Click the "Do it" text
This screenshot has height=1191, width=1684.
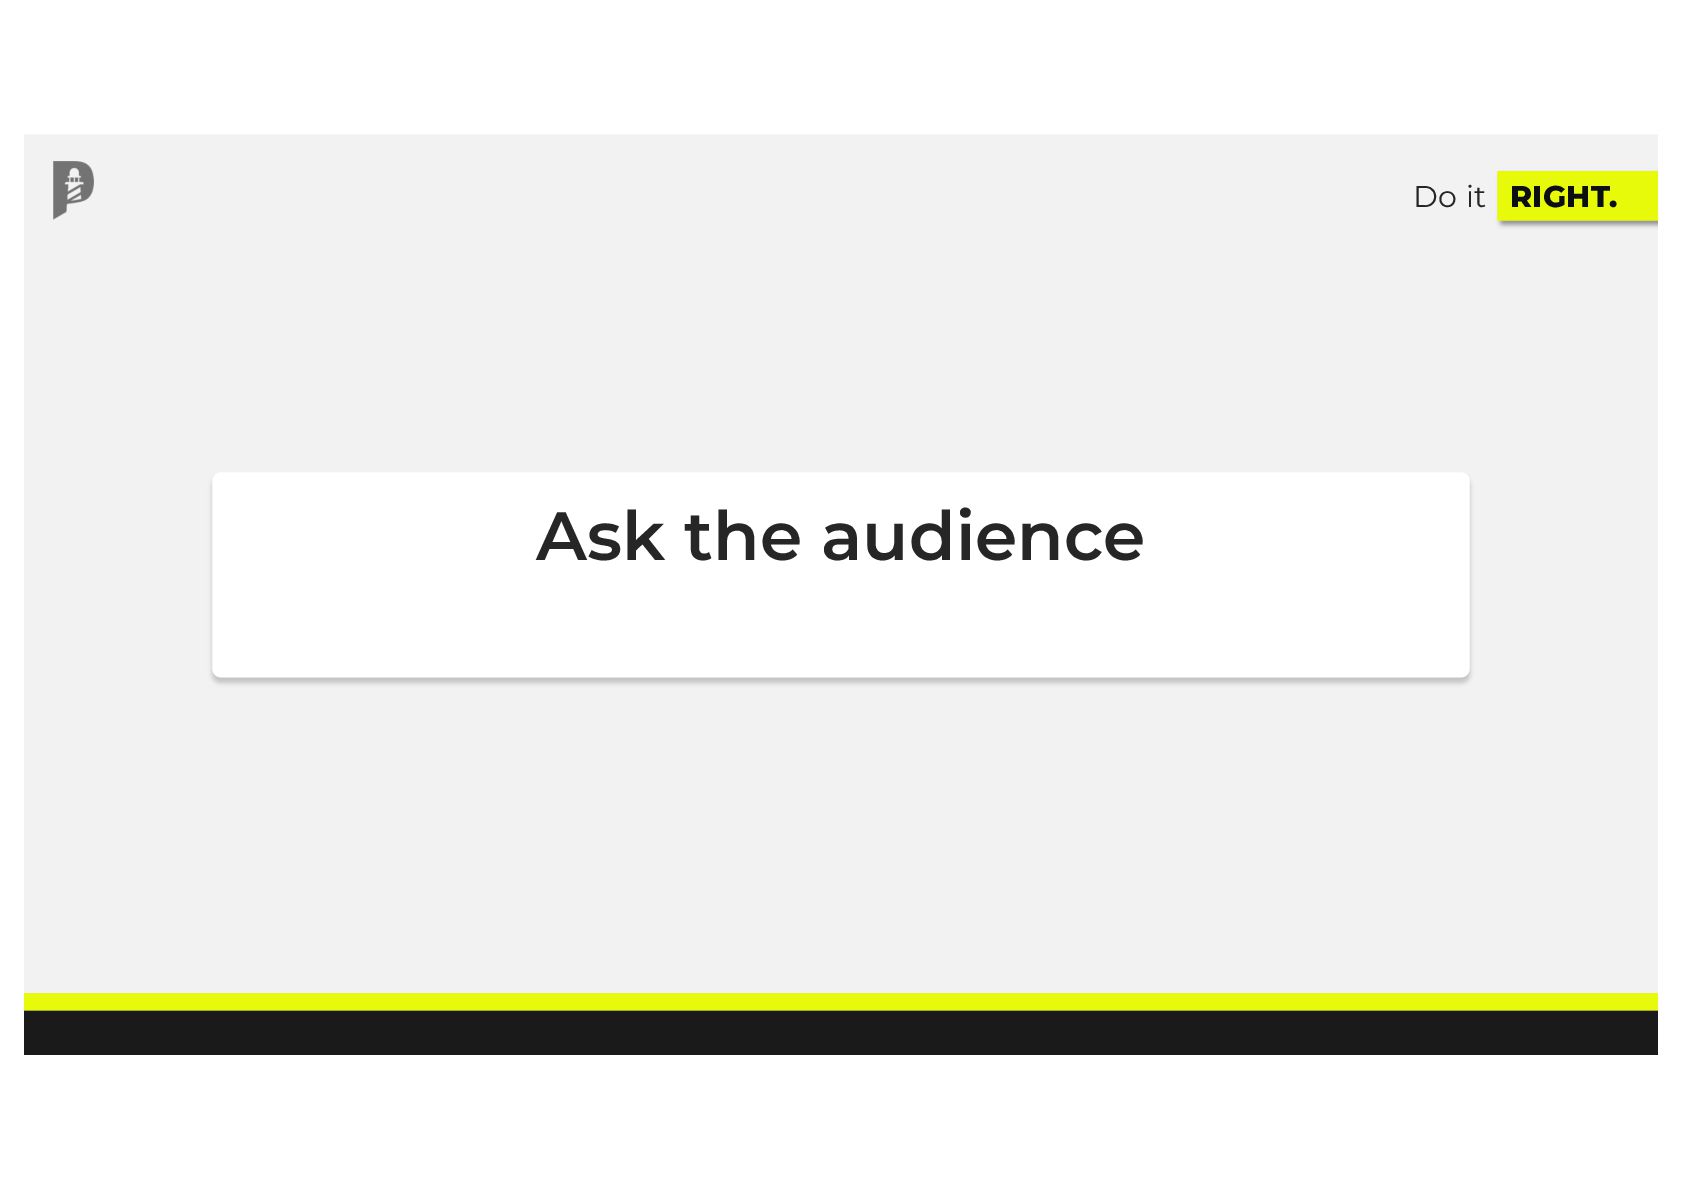click(1449, 197)
